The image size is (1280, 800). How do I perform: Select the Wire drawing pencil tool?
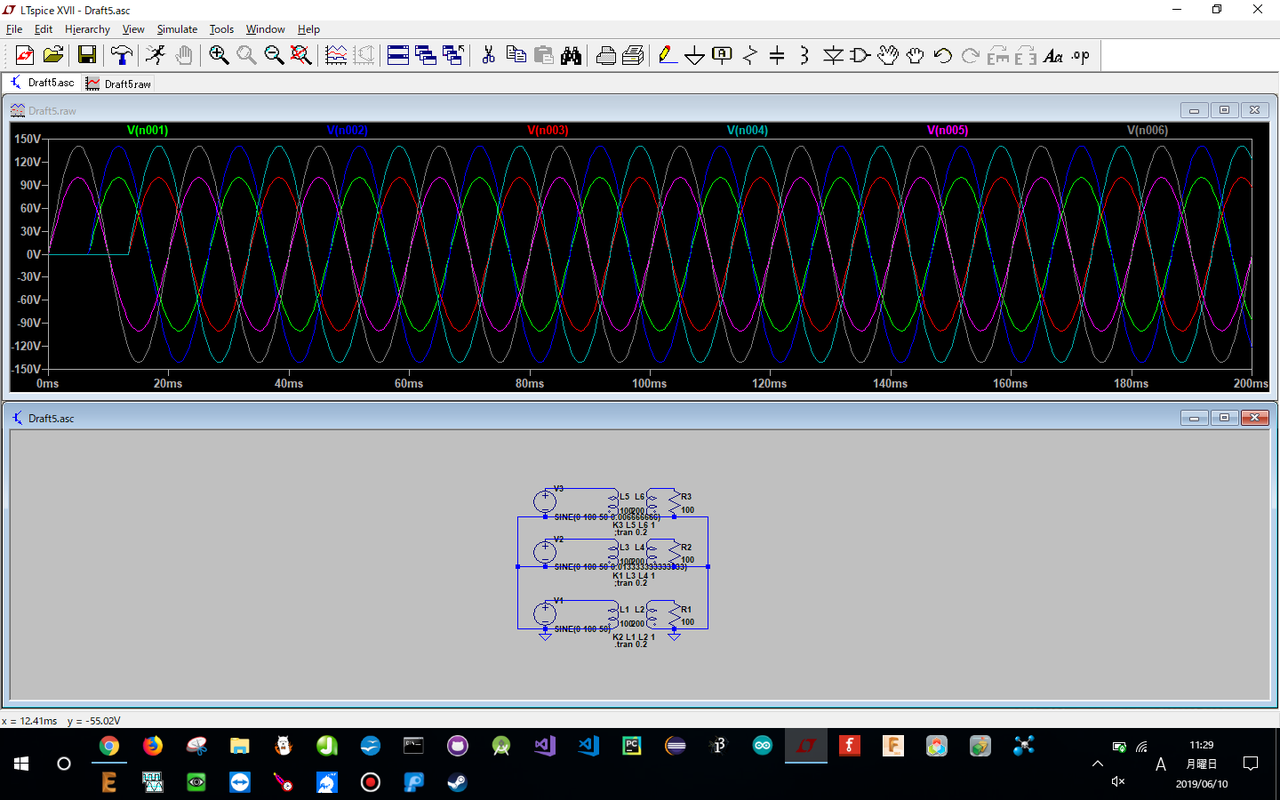click(x=667, y=55)
